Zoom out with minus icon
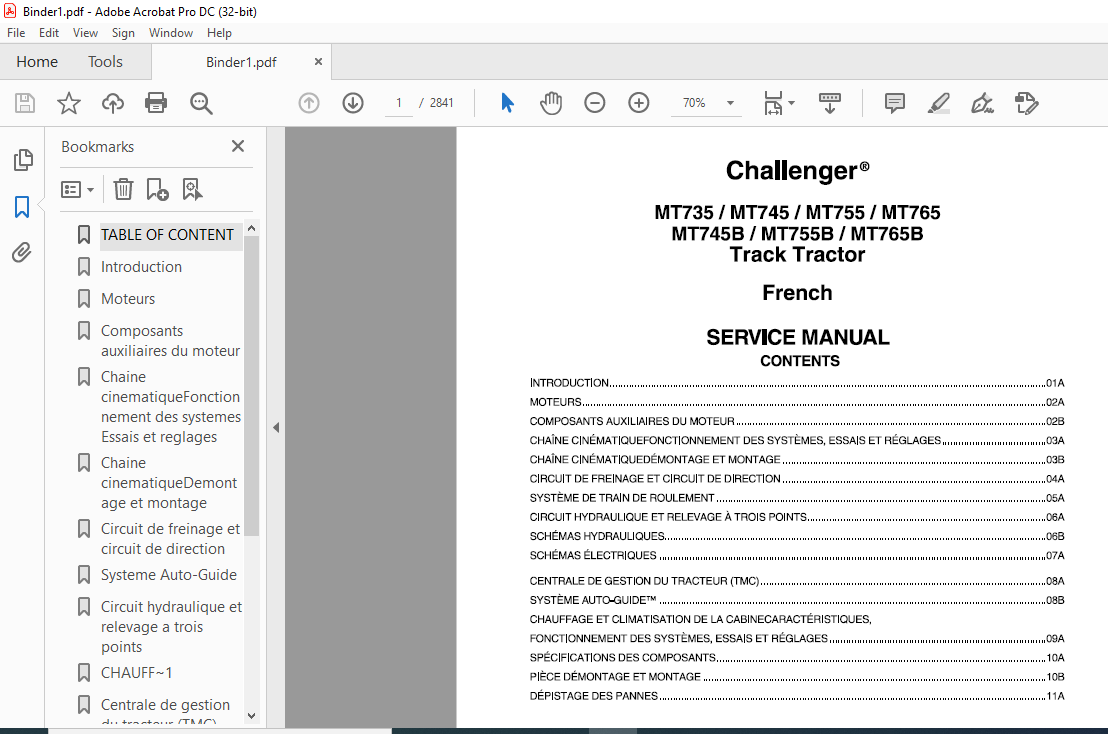Screen dimensions: 1108x734 595,103
